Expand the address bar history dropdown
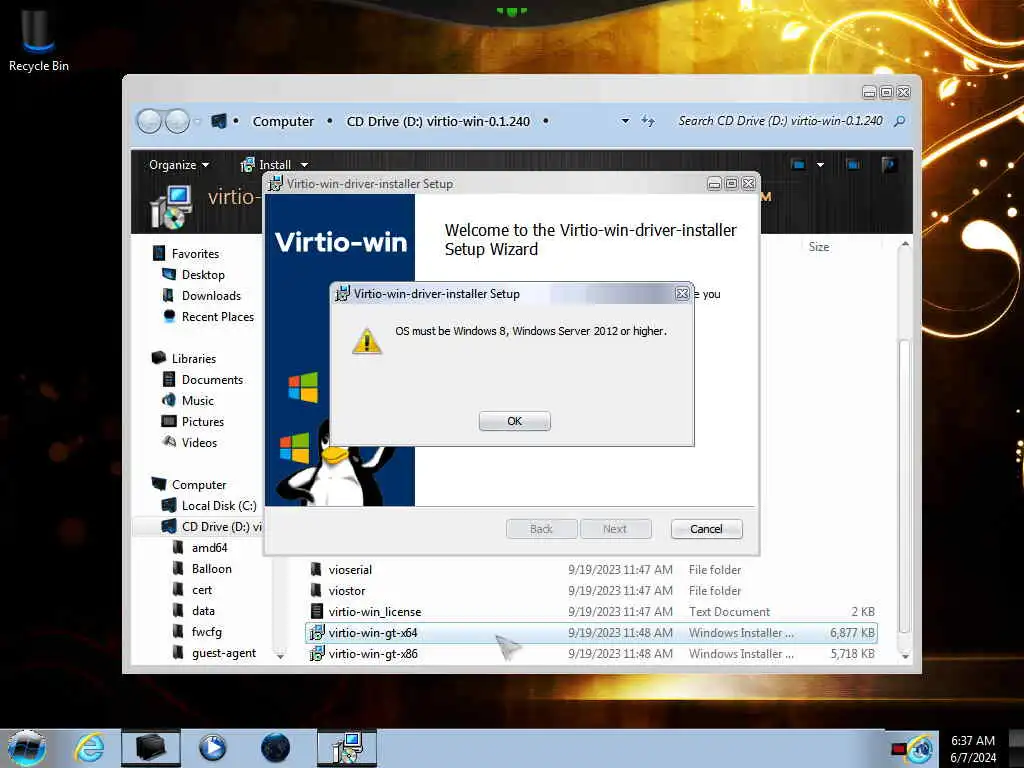 point(625,121)
